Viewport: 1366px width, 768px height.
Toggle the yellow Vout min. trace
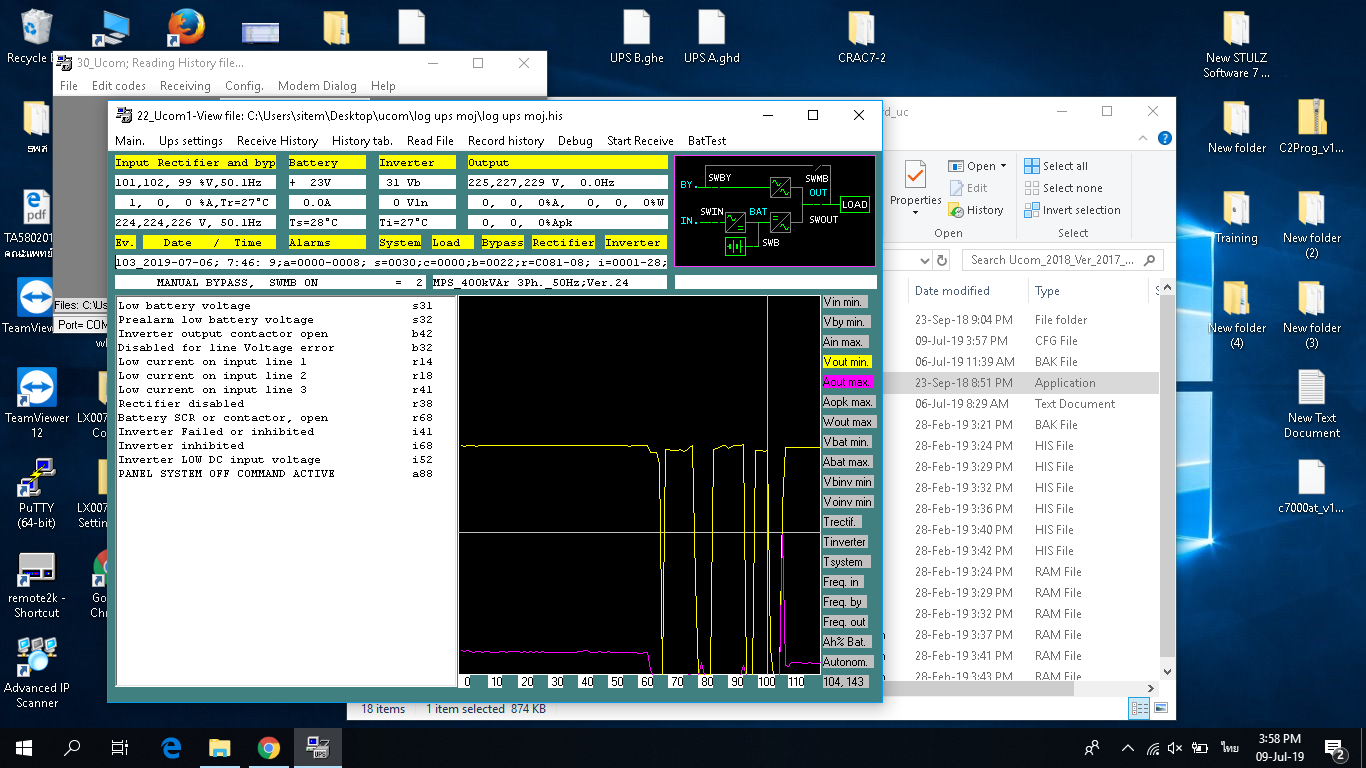[846, 362]
